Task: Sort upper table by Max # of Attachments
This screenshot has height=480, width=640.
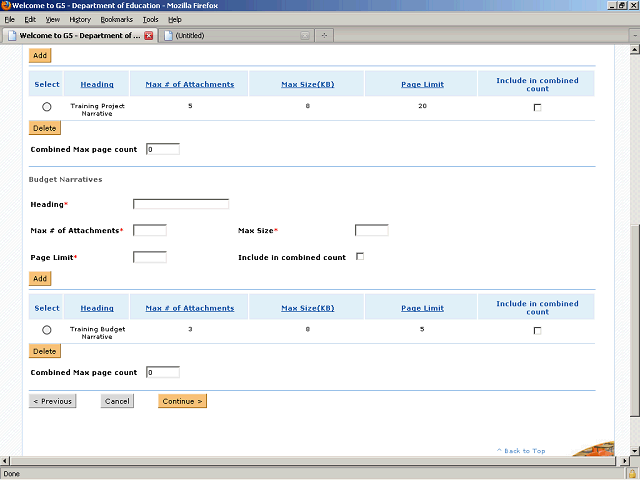Action: [x=190, y=84]
